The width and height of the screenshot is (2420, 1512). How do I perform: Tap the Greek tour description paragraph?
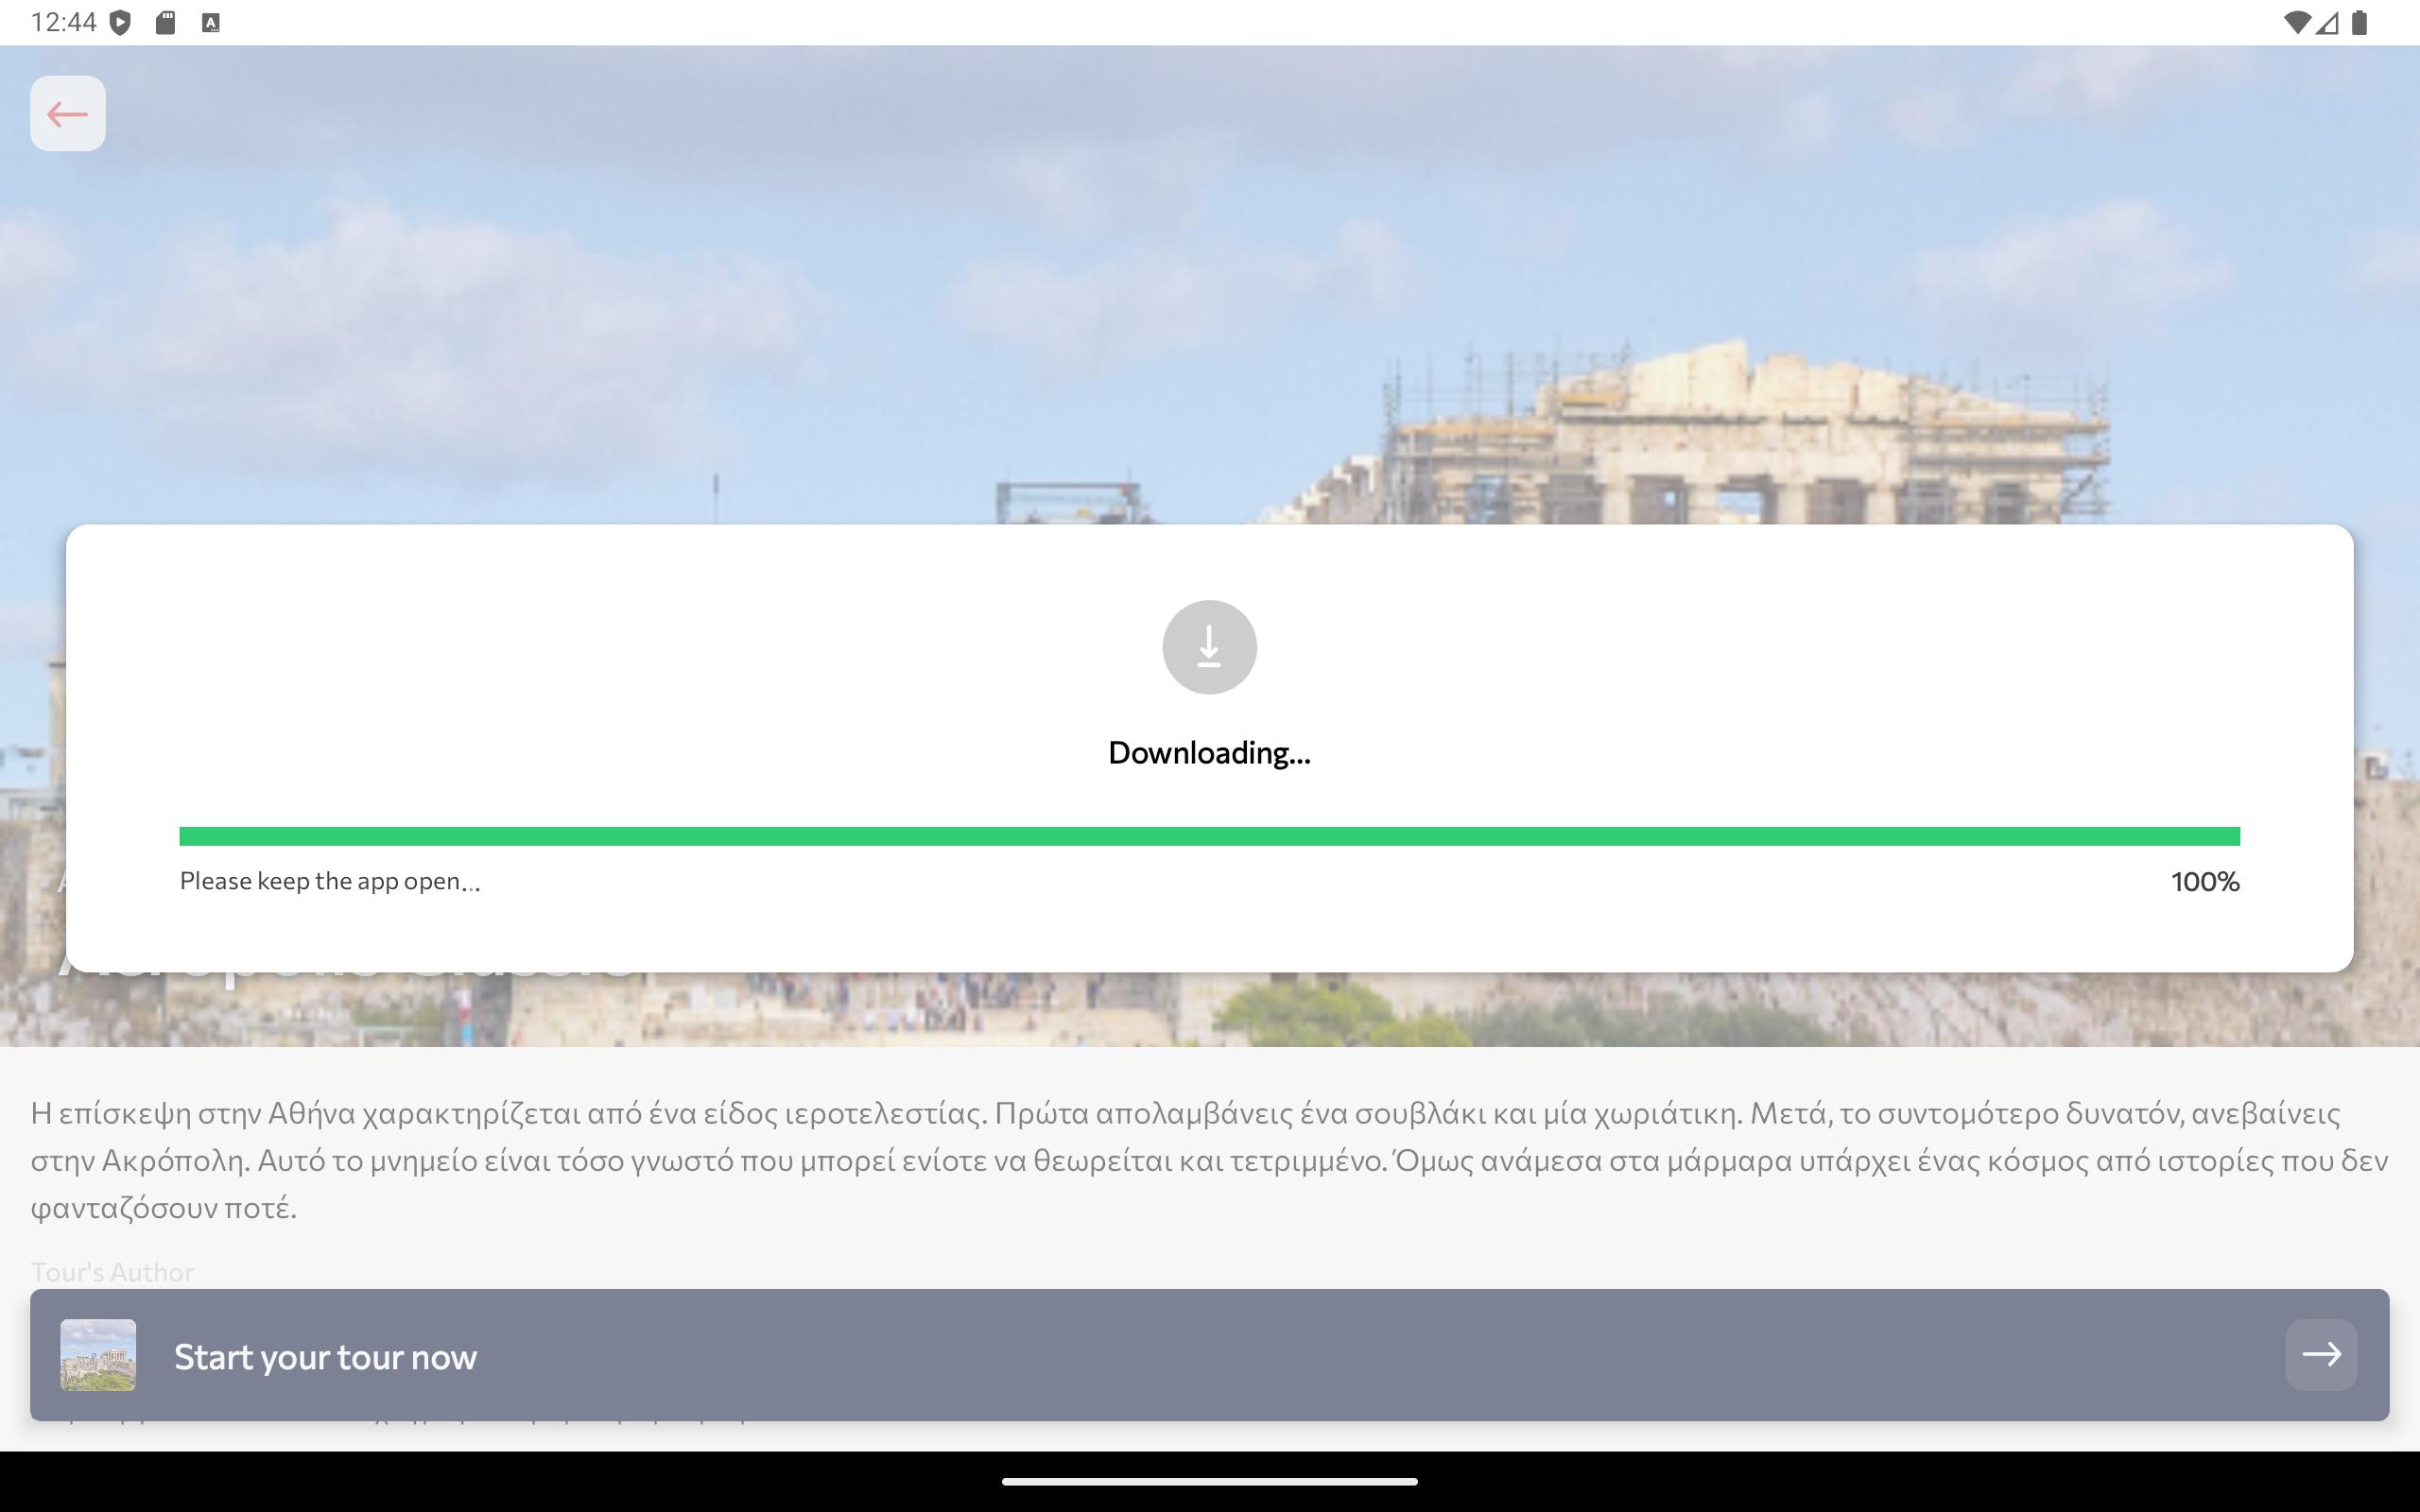click(x=1209, y=1160)
